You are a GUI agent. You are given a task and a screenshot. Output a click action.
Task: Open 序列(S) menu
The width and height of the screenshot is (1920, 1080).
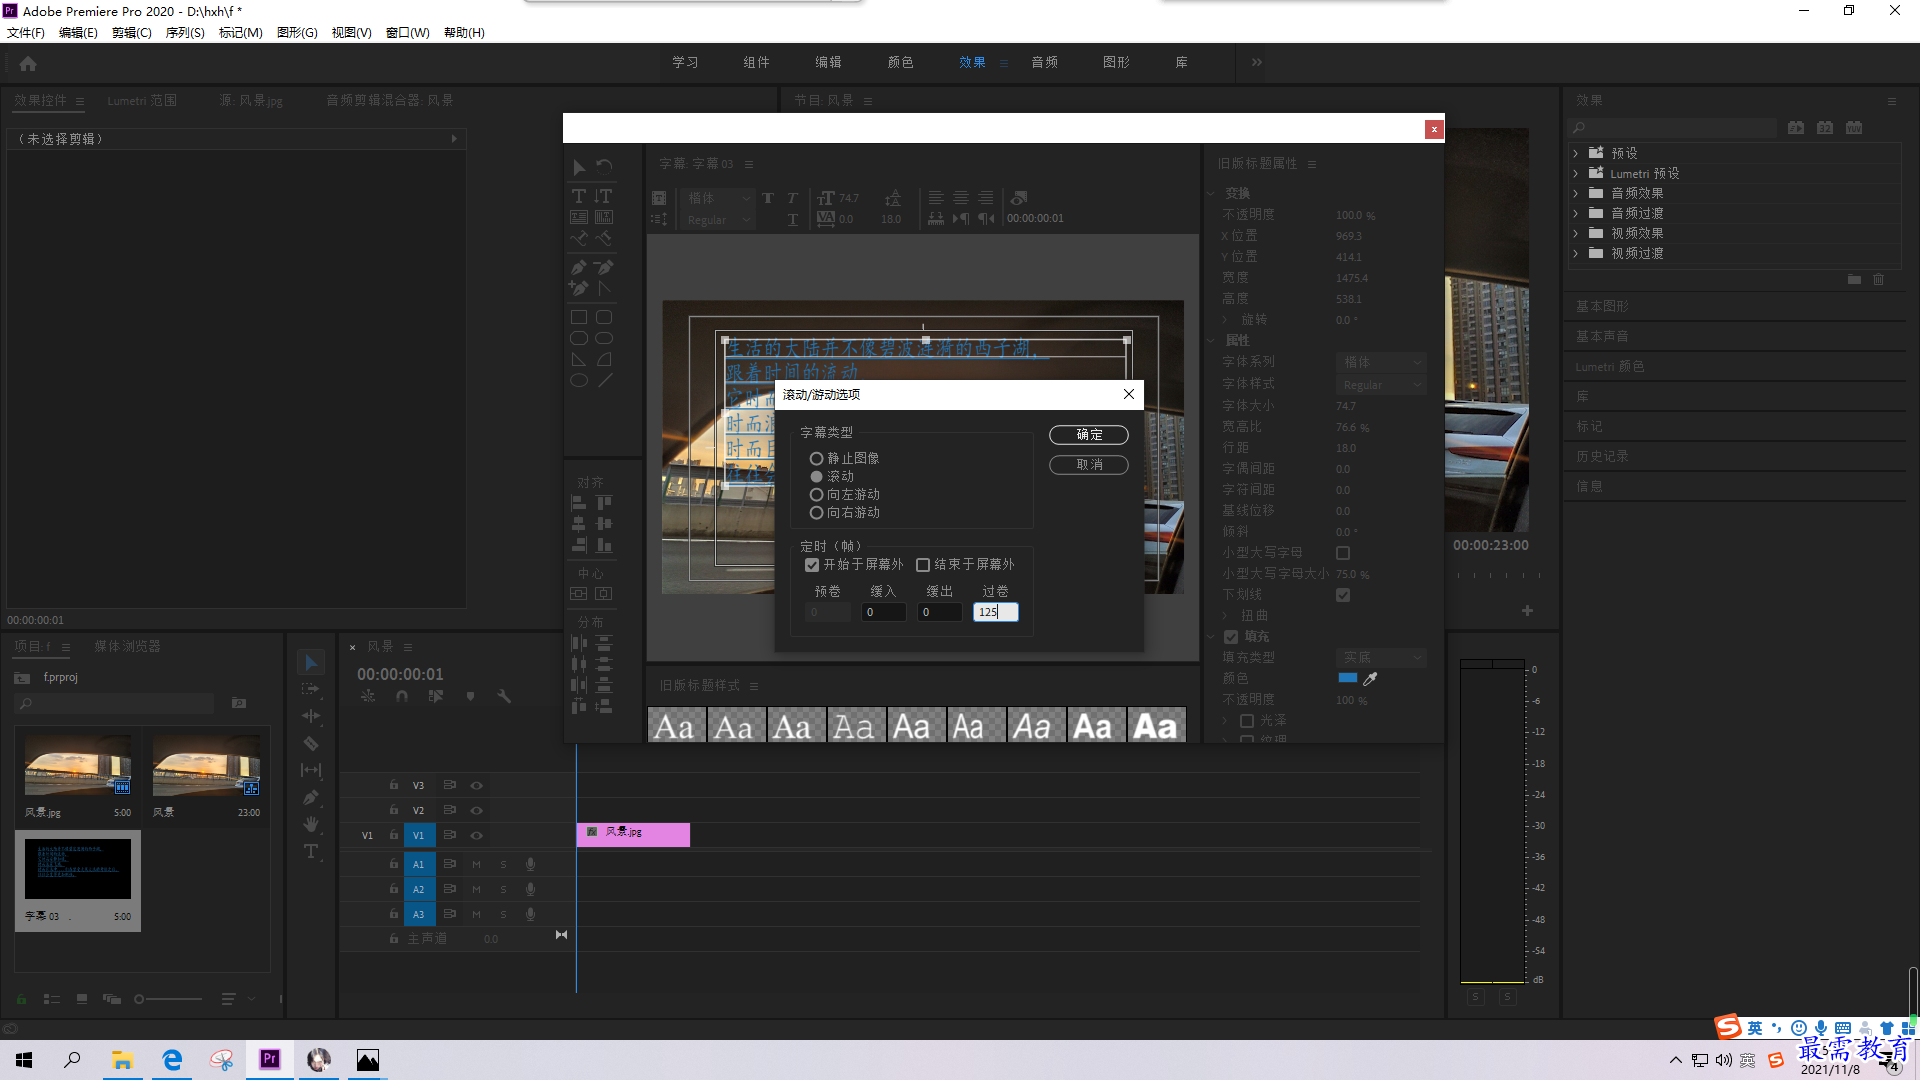[x=185, y=32]
